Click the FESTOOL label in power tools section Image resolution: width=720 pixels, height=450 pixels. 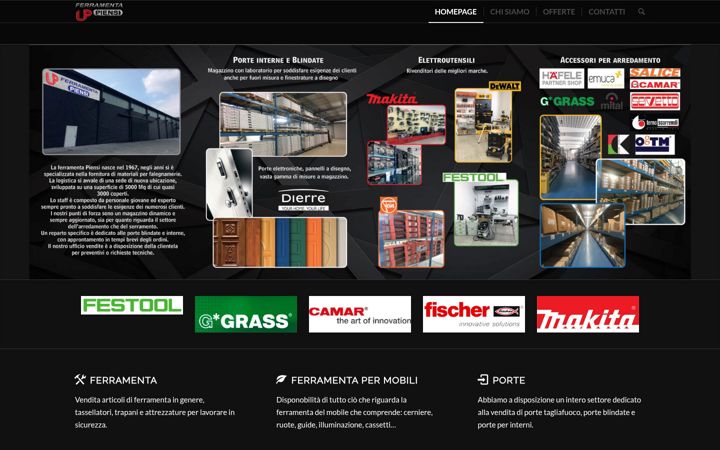tap(474, 177)
